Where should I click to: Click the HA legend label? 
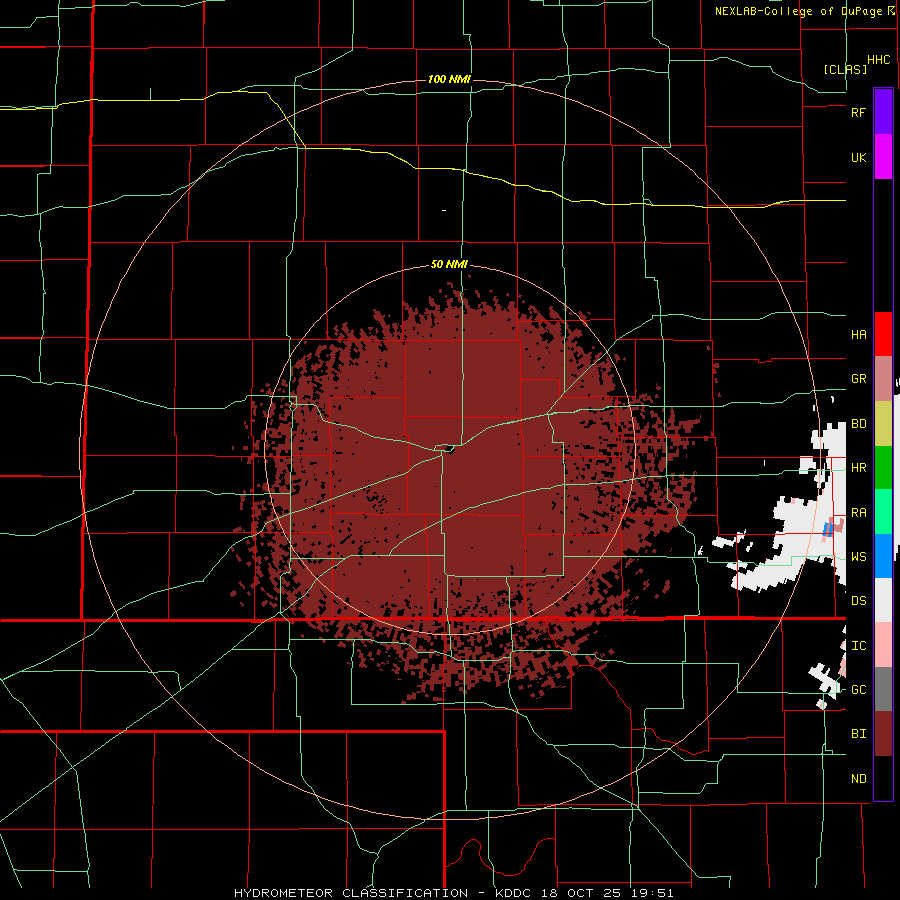click(x=858, y=335)
